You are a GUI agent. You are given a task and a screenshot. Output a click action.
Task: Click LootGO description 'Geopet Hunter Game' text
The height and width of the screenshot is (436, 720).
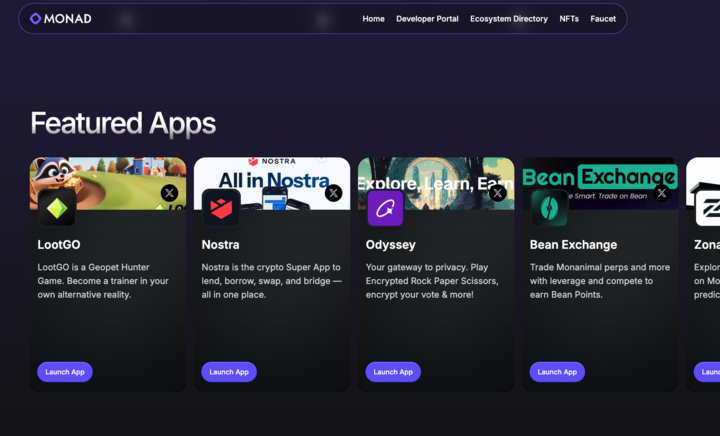(x=103, y=281)
